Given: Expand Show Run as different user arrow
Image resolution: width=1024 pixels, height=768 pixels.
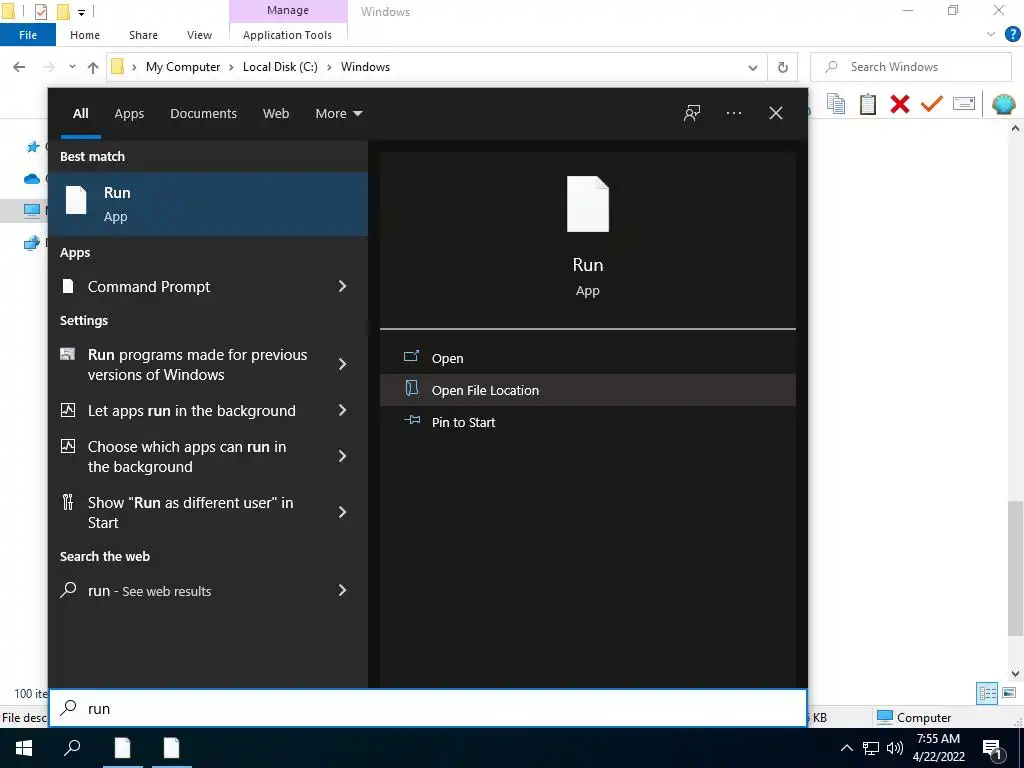Looking at the screenshot, I should [342, 512].
